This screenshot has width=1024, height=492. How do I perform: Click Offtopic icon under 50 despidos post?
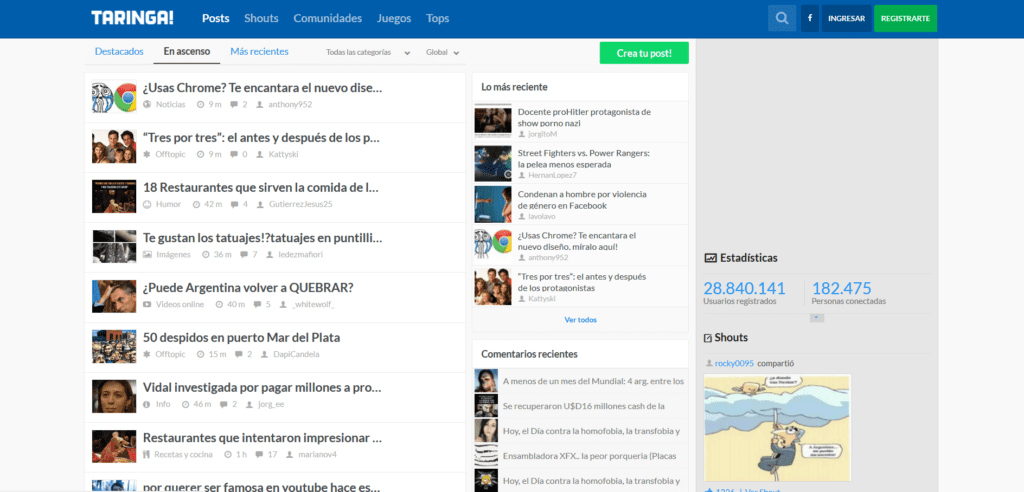click(x=147, y=354)
